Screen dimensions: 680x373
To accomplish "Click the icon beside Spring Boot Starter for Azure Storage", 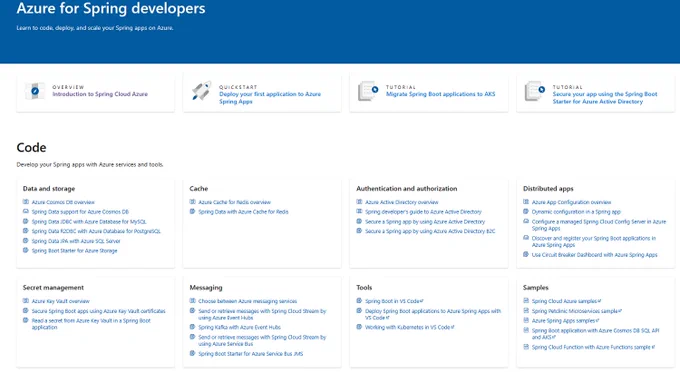I will 26,250.
